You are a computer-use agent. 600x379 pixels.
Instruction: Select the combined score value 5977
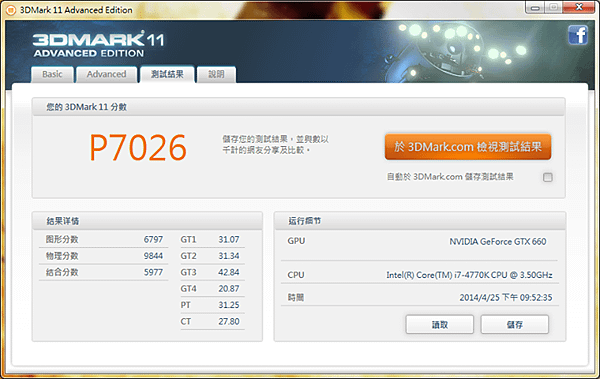click(x=153, y=273)
